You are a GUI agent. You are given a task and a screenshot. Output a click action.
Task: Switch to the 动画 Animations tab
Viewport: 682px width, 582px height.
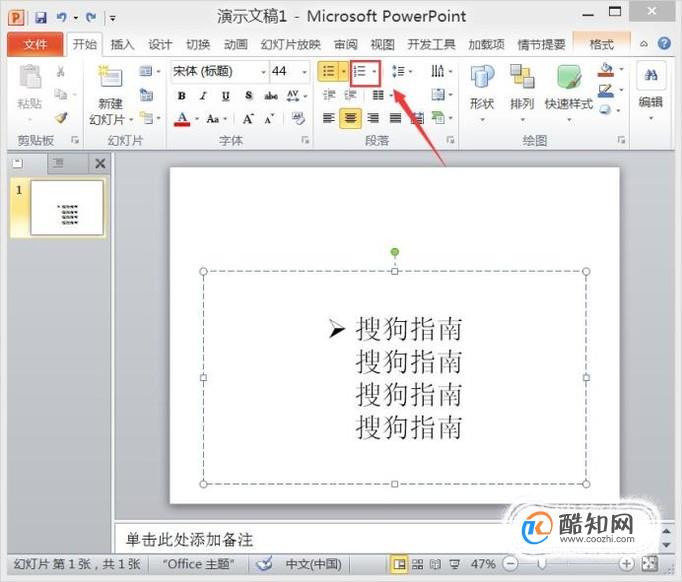pyautogui.click(x=236, y=44)
